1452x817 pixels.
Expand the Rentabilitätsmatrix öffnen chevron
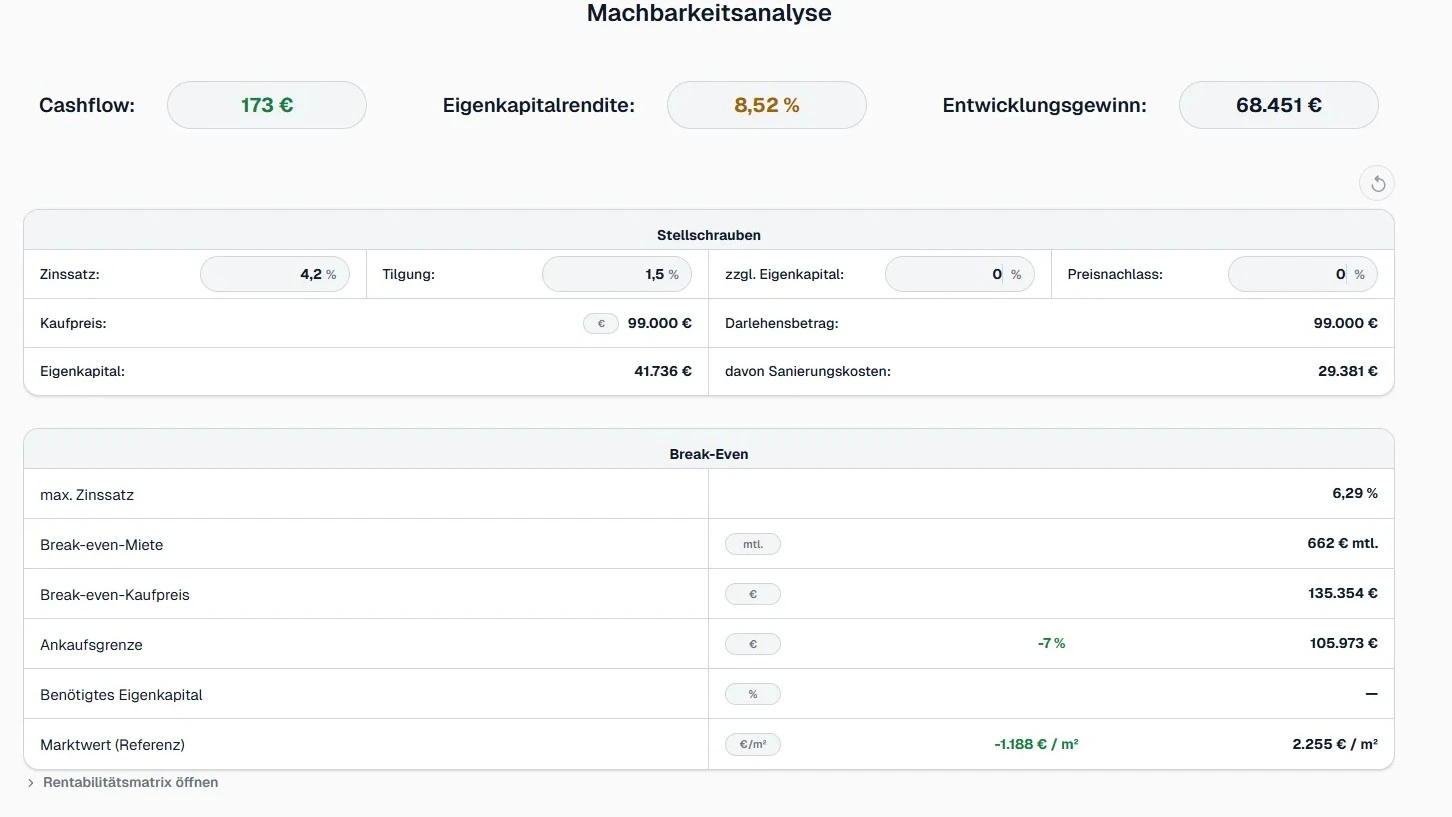pyautogui.click(x=31, y=783)
